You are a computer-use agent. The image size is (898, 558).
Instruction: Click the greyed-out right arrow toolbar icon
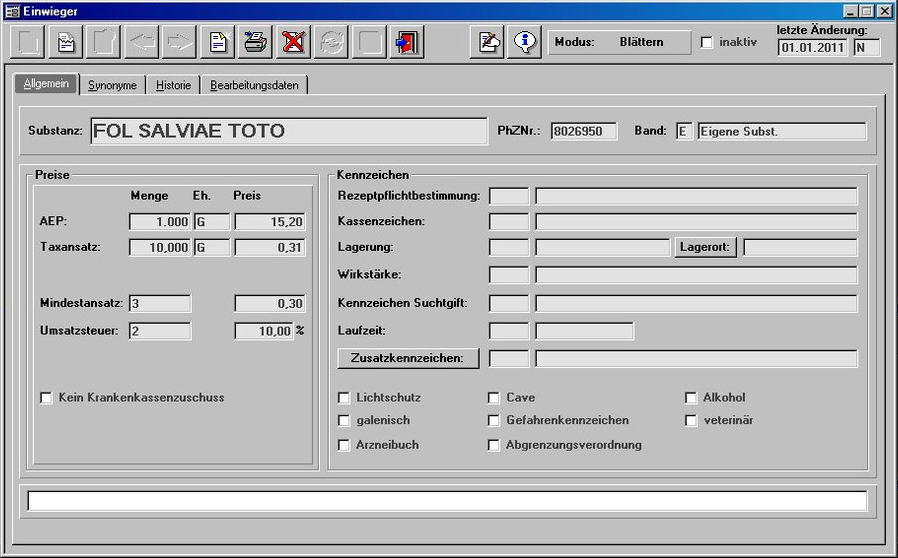[179, 42]
